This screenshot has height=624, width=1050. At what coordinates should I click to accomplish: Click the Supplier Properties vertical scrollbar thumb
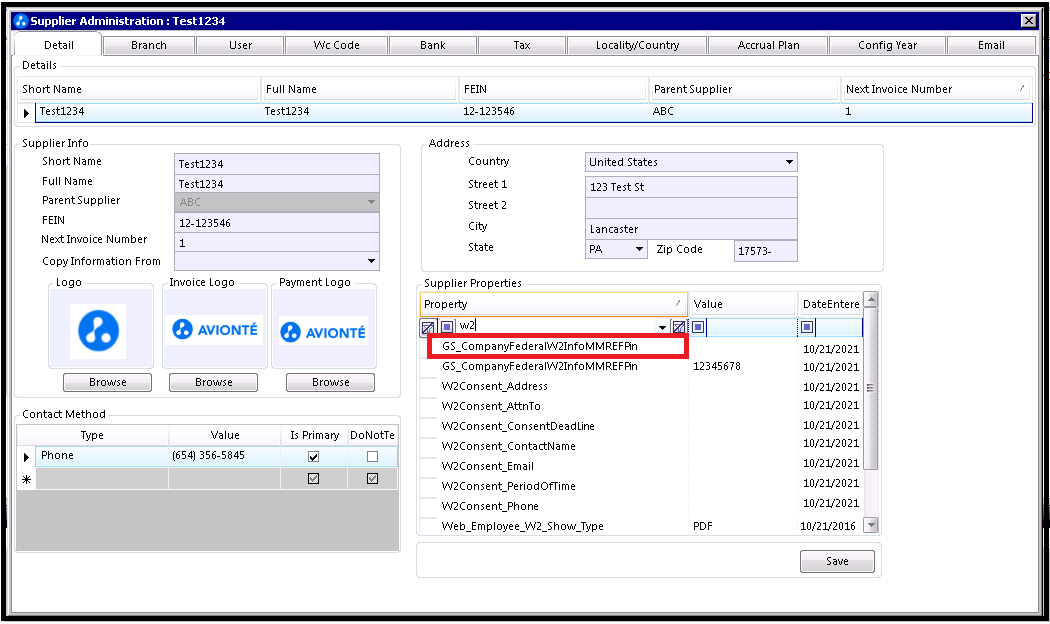[x=871, y=388]
